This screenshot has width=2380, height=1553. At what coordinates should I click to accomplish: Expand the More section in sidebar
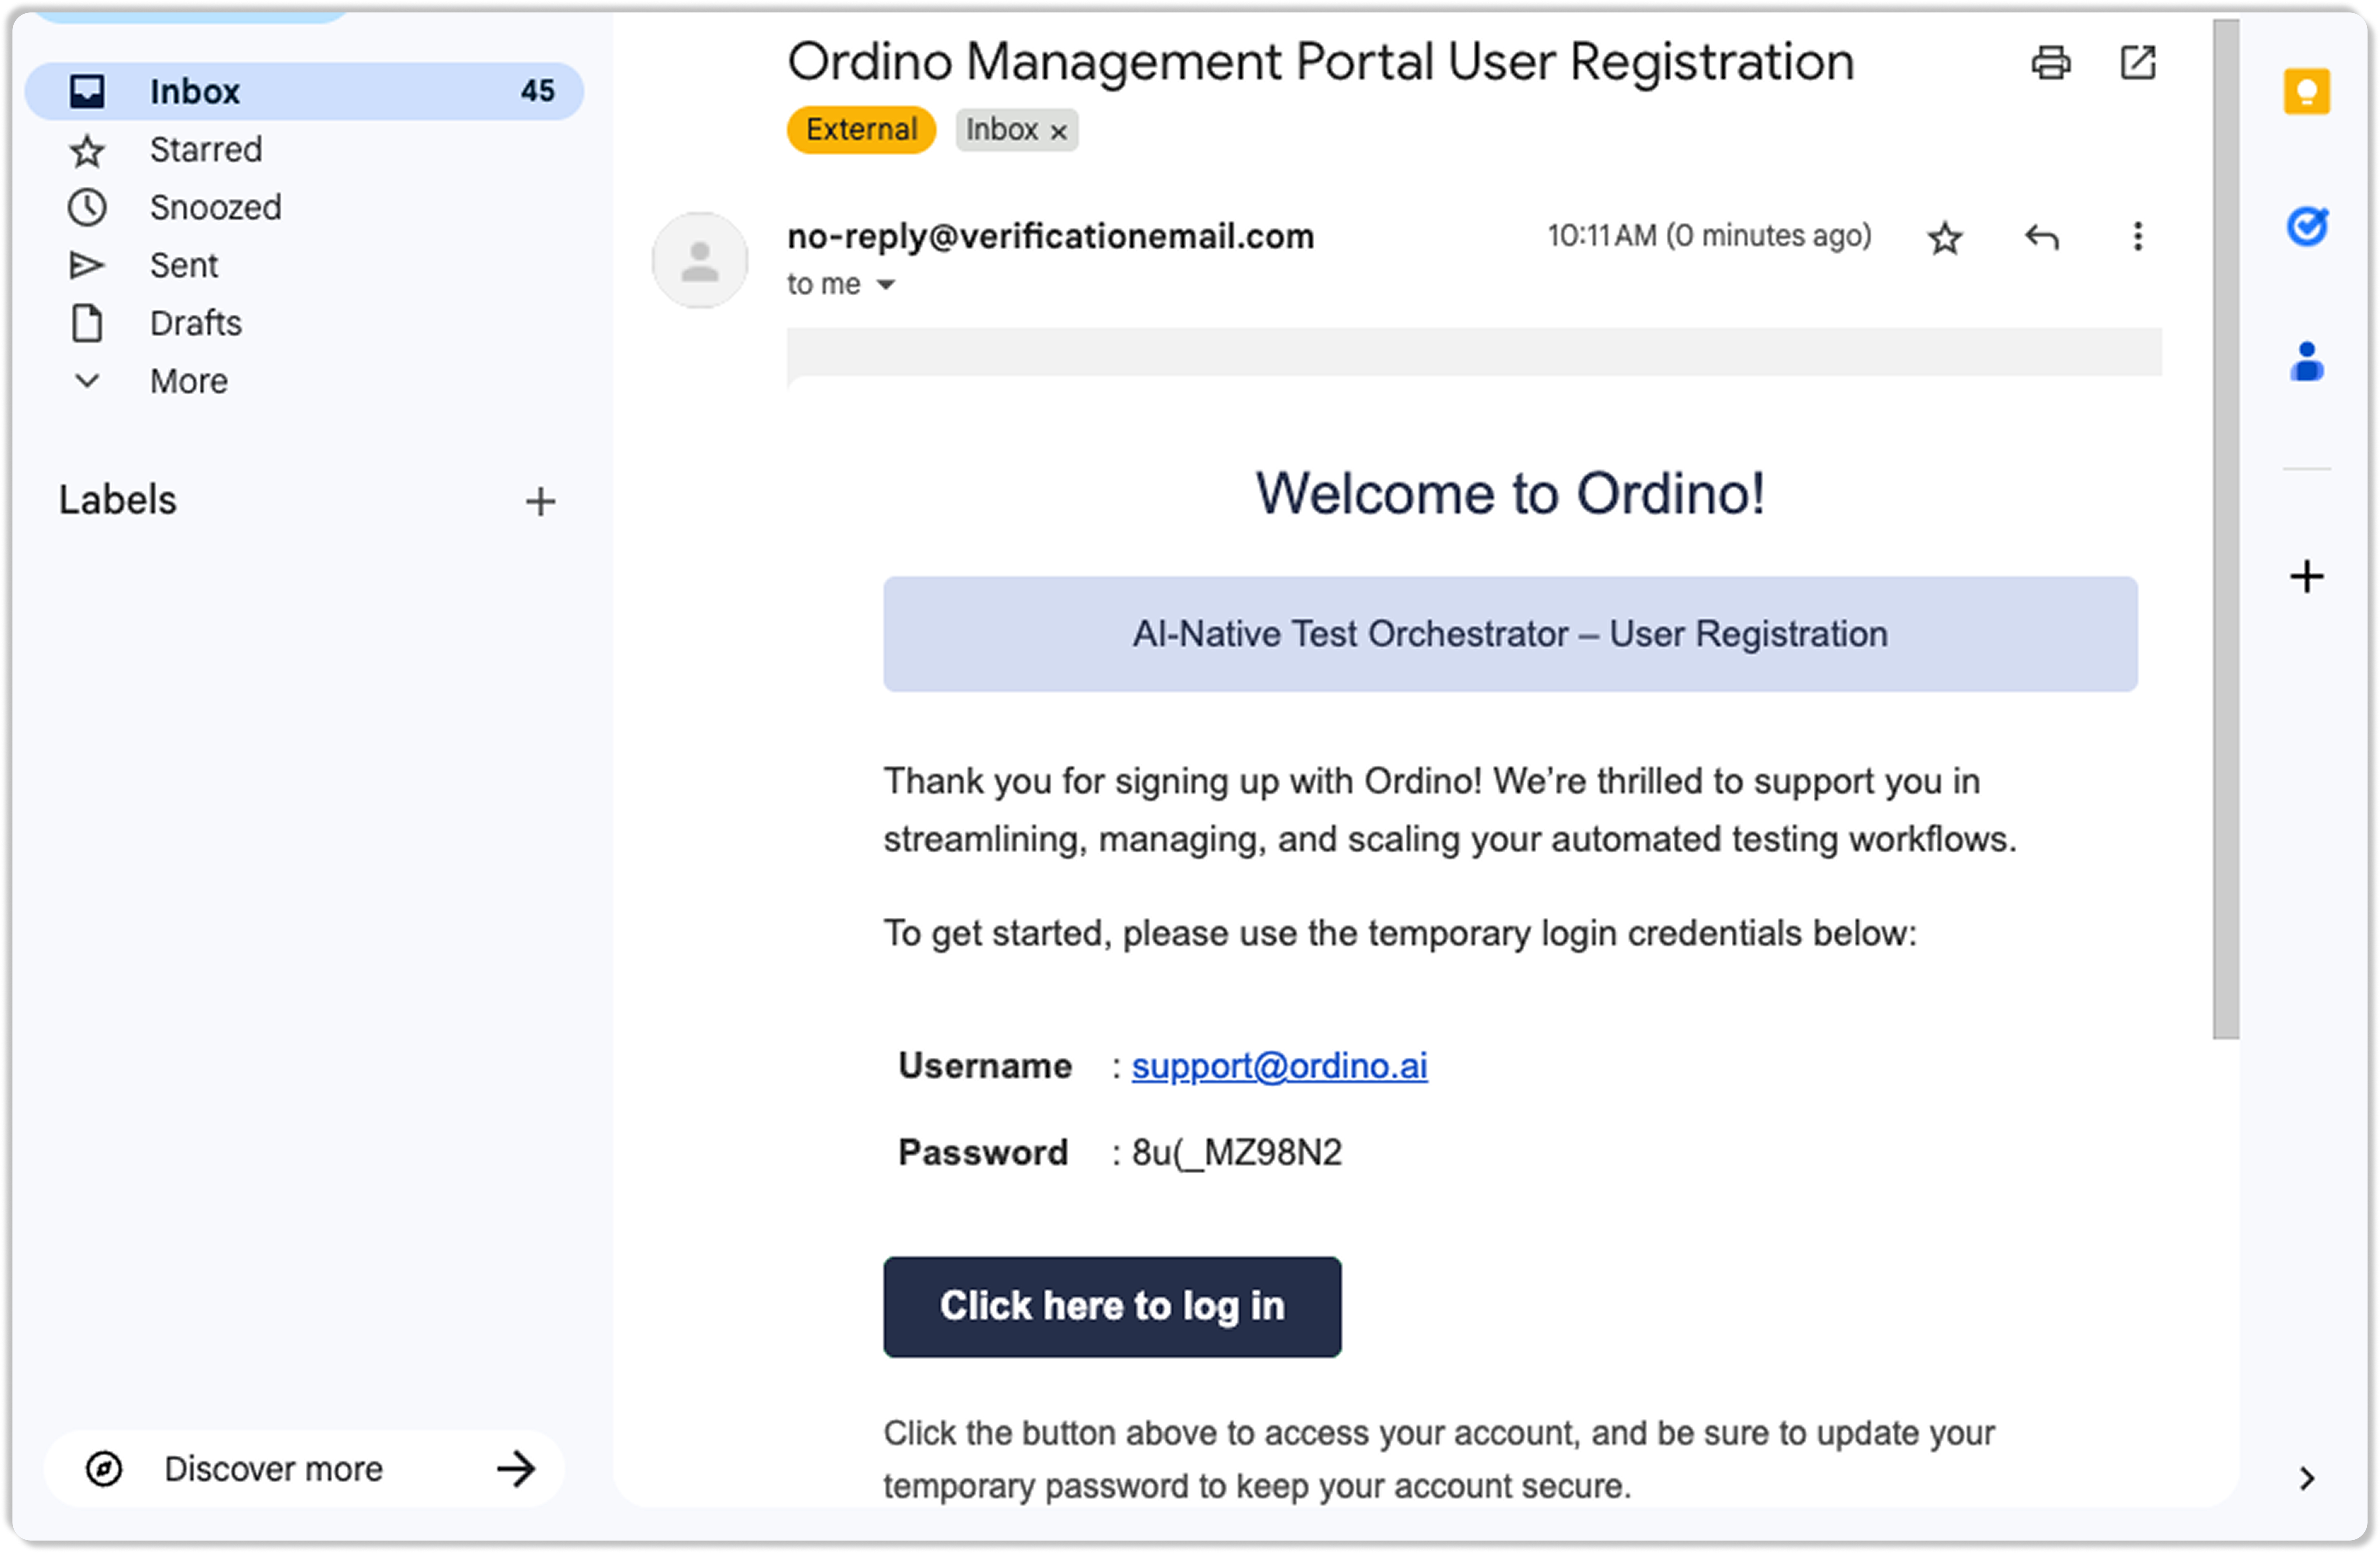pos(188,381)
